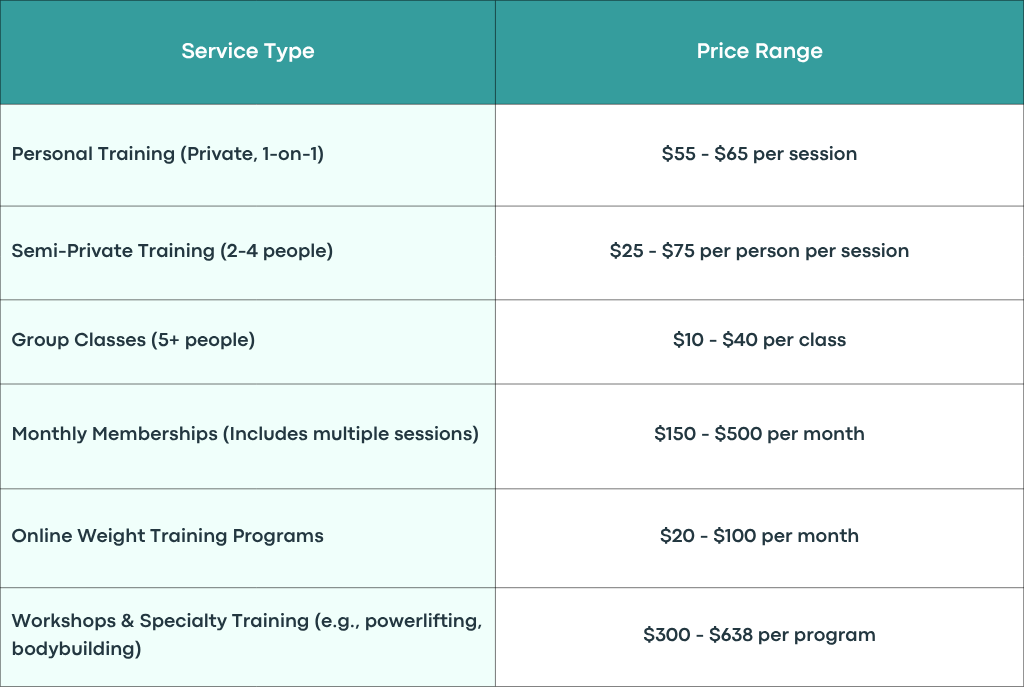Select the $55 - $65 per session cell

tap(760, 155)
